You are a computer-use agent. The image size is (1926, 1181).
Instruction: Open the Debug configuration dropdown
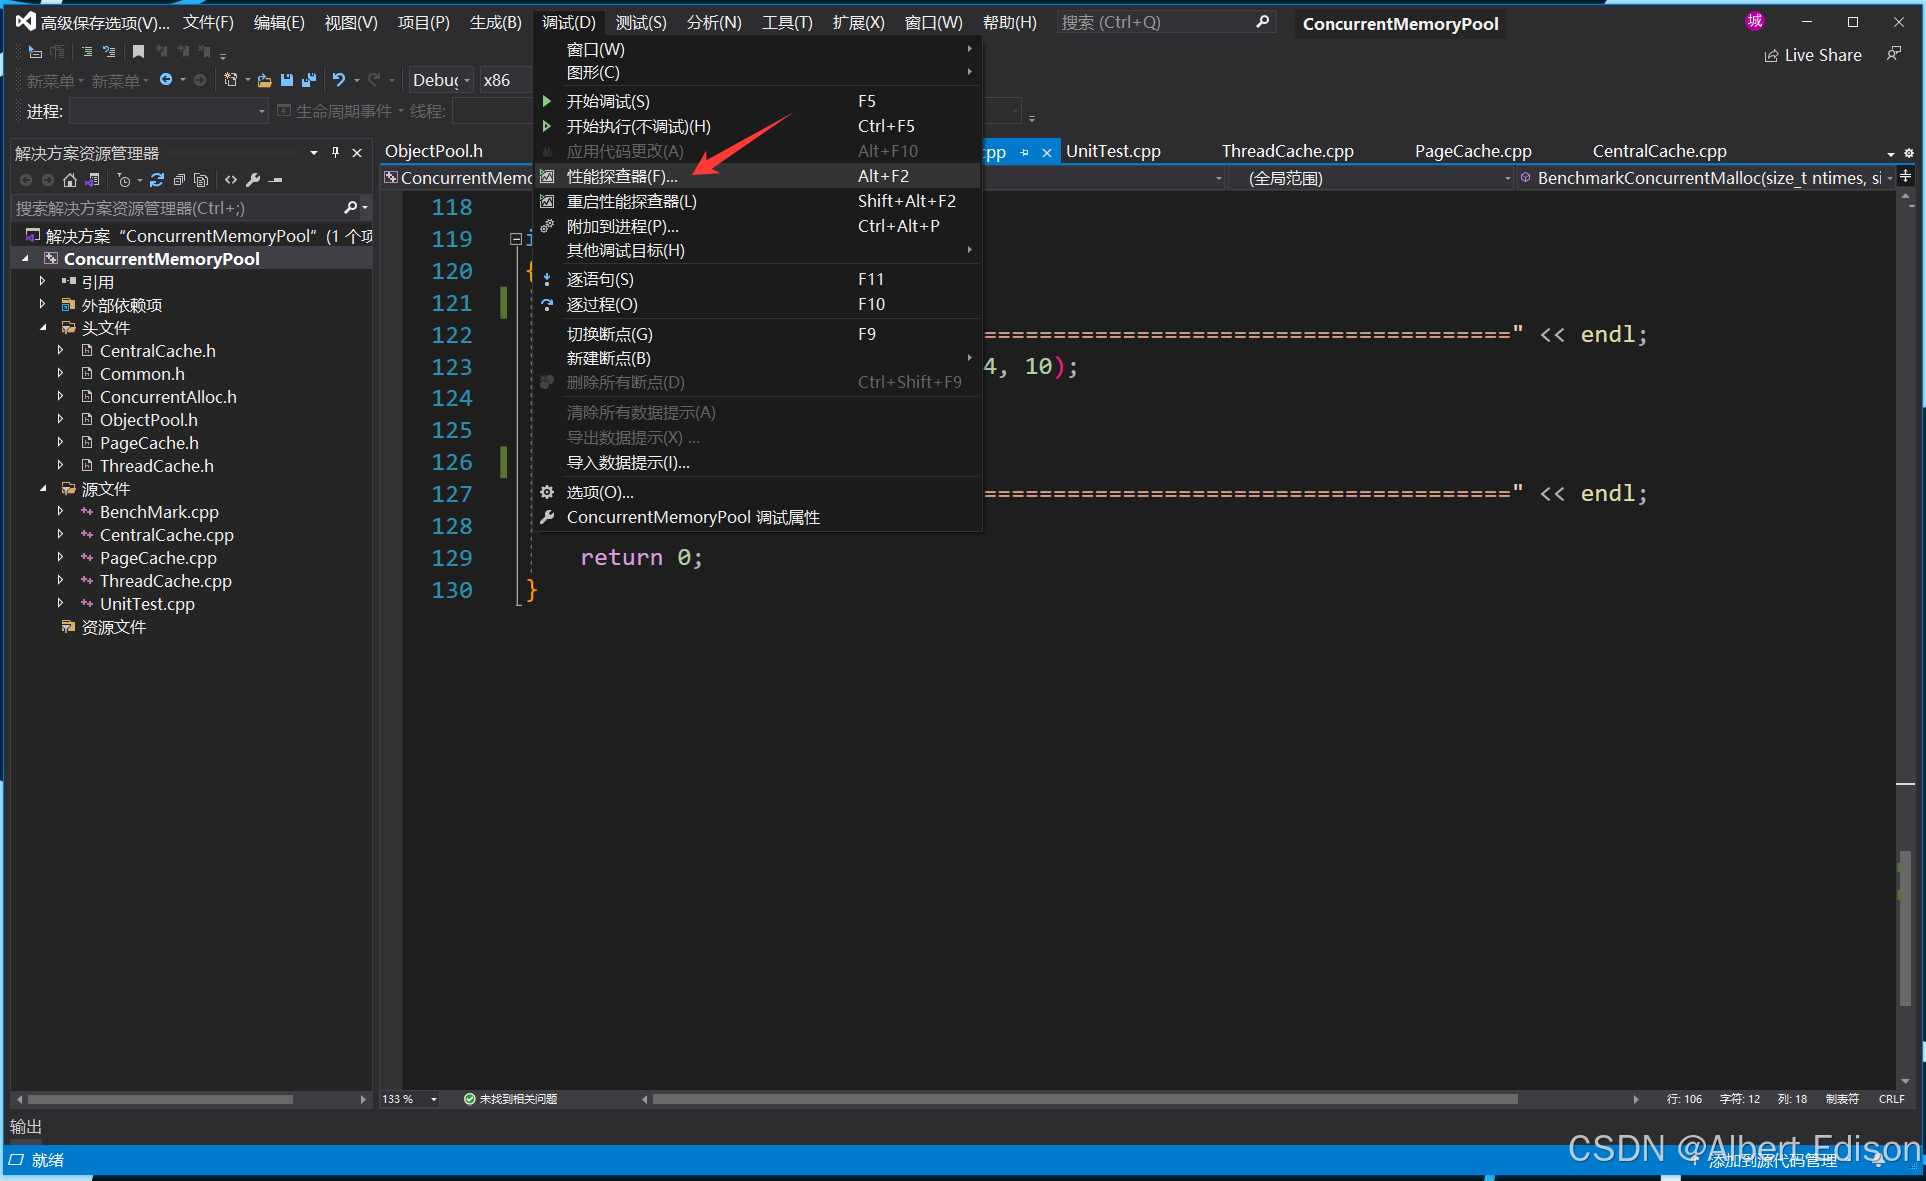(441, 80)
